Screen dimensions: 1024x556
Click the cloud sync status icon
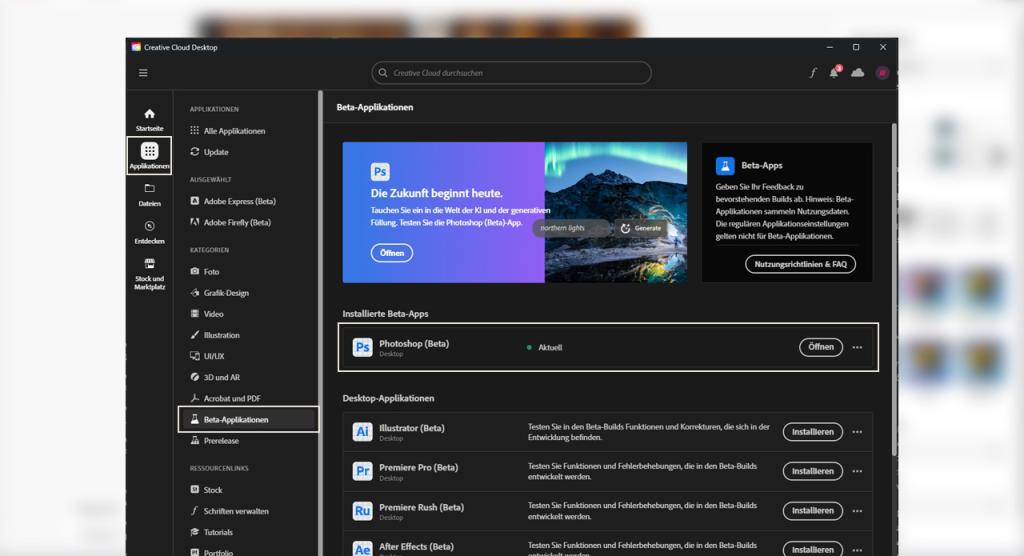pos(857,73)
